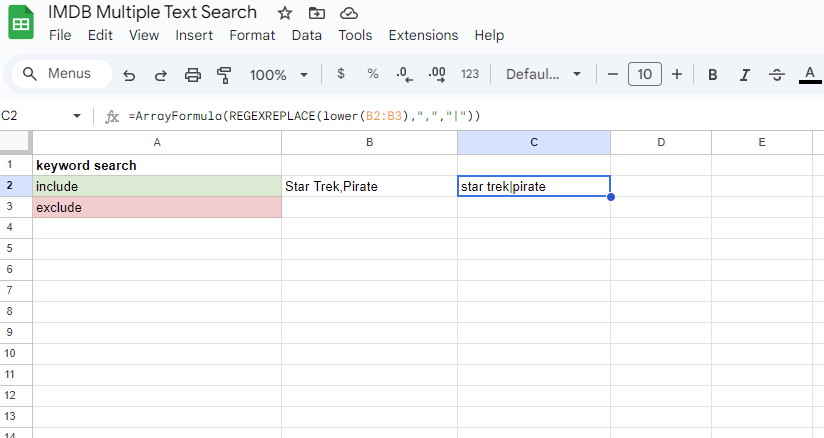Check cloud save document status icon

[x=348, y=13]
